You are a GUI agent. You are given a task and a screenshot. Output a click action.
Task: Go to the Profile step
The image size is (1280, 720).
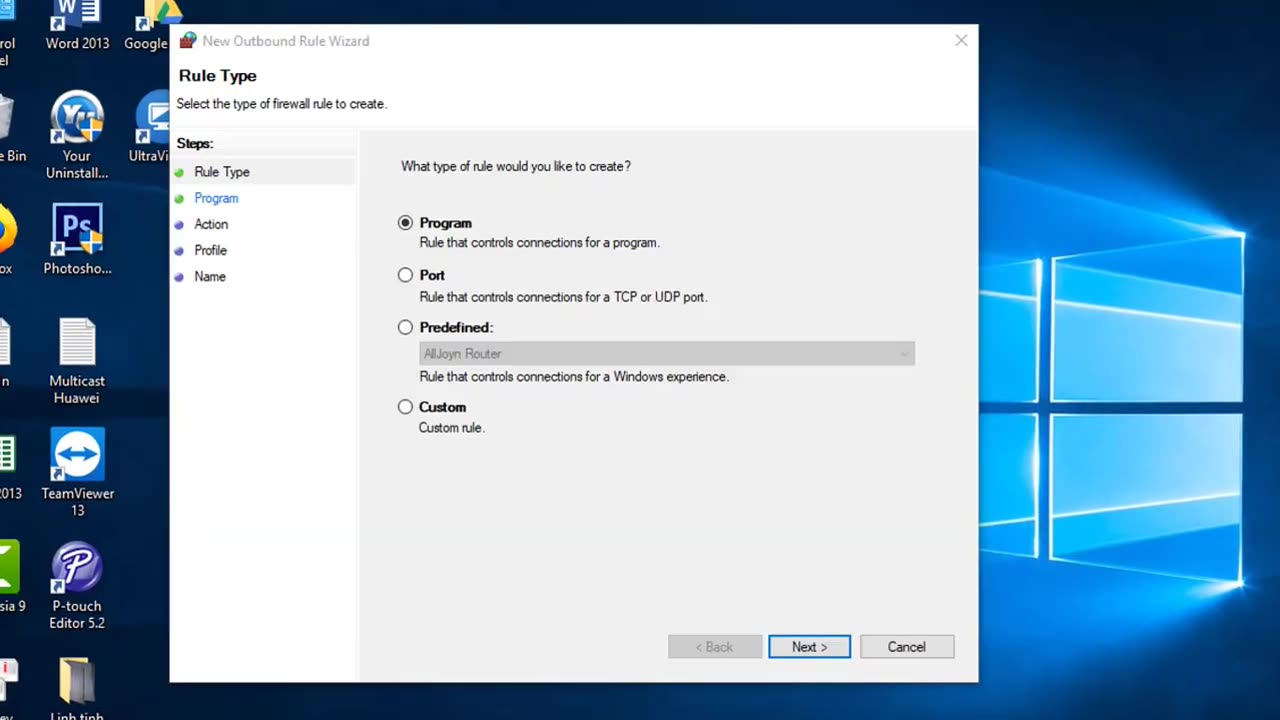pos(210,250)
